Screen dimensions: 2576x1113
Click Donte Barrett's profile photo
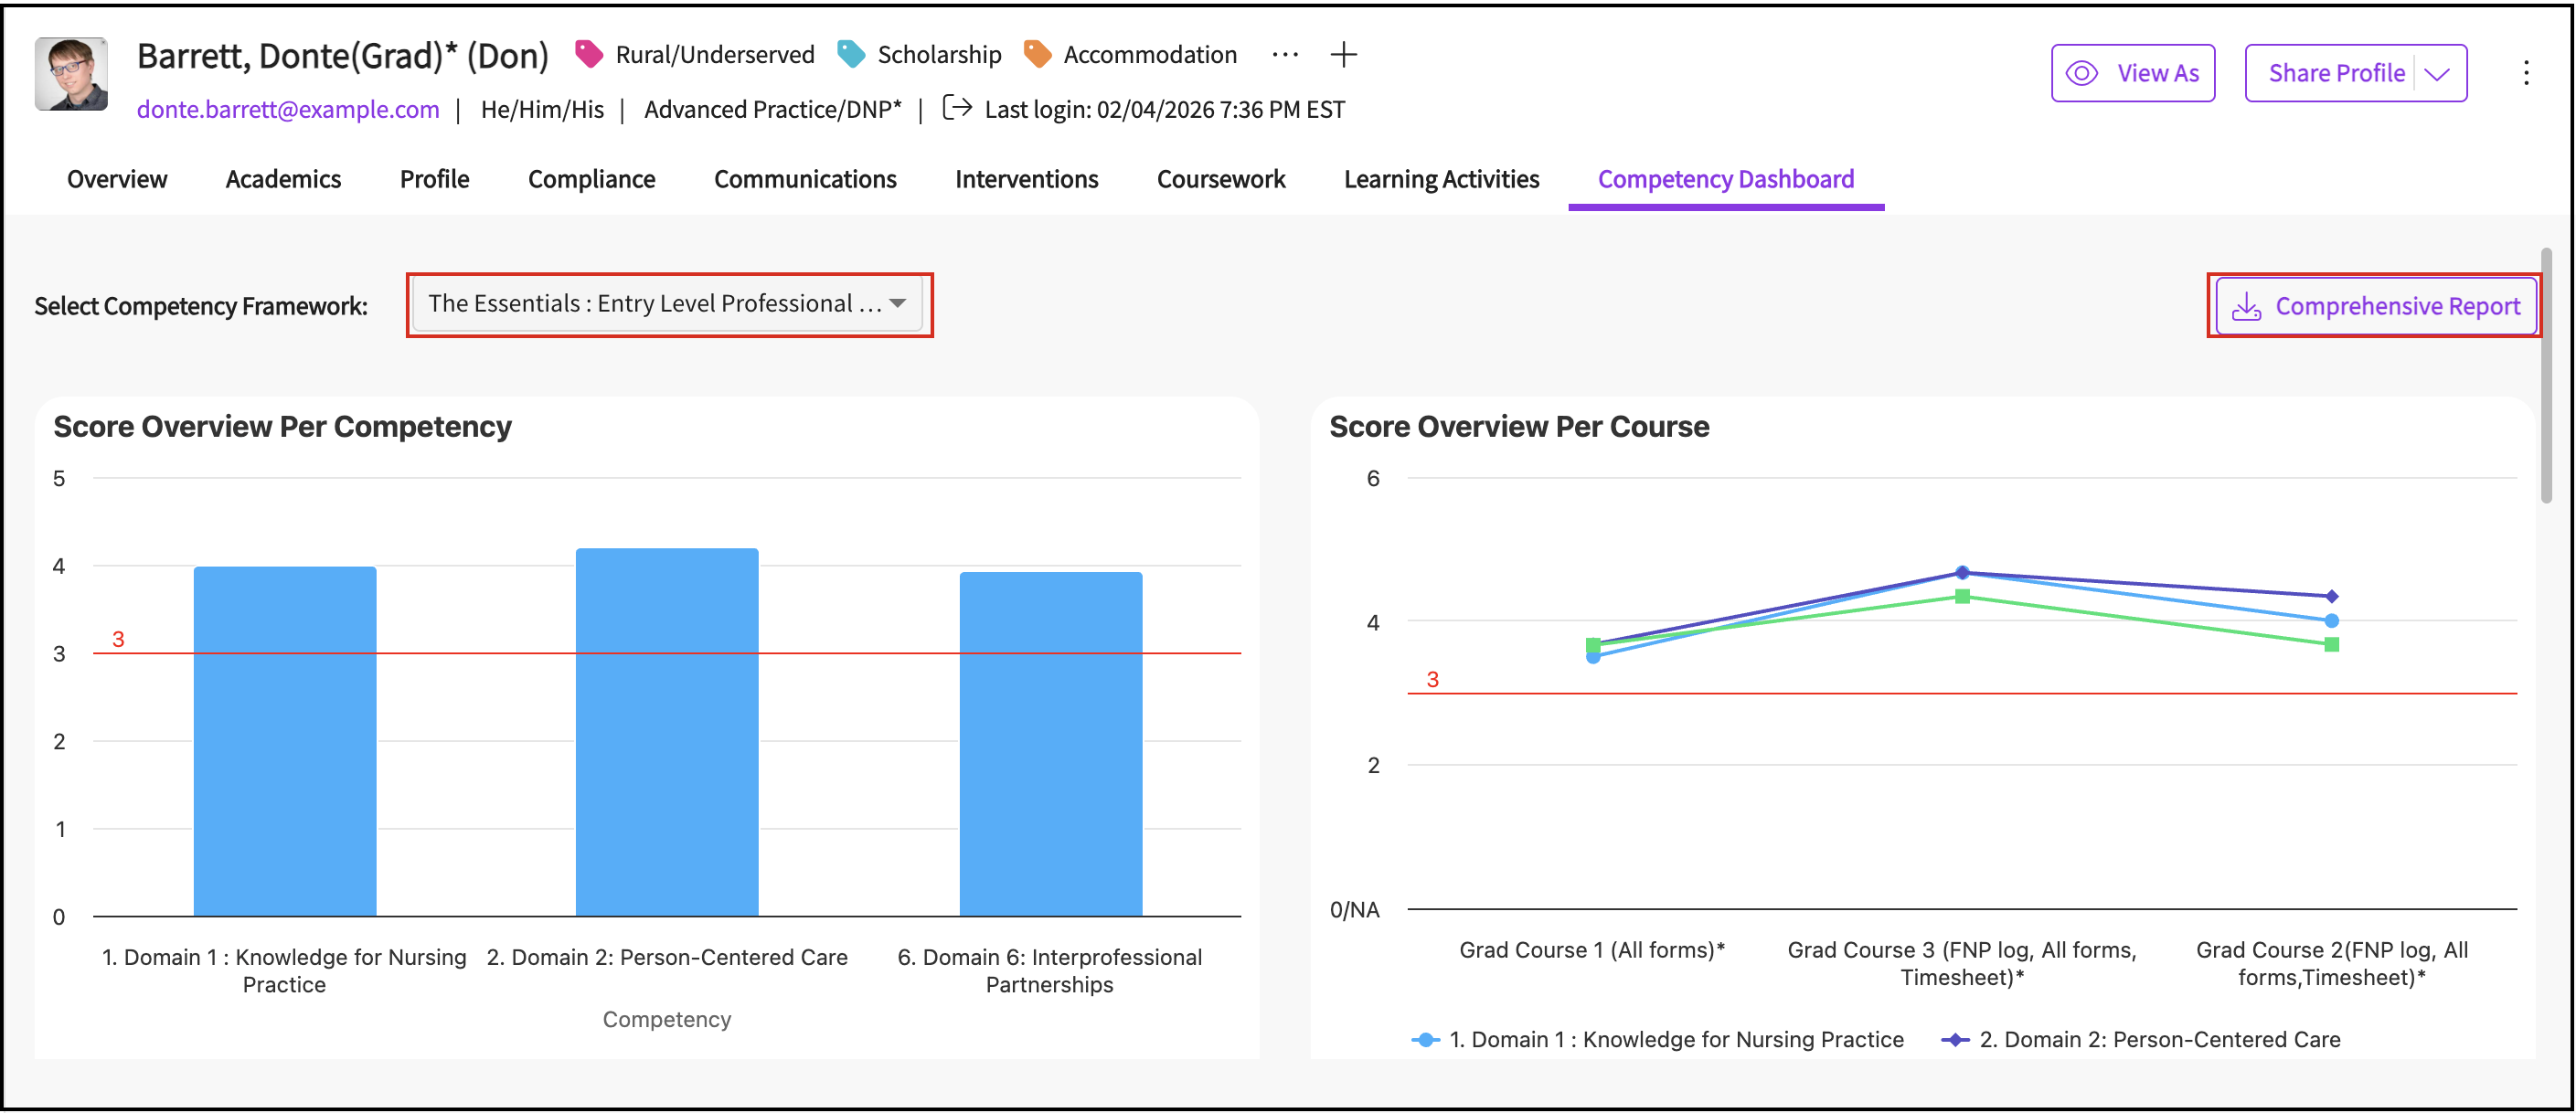pos(71,74)
